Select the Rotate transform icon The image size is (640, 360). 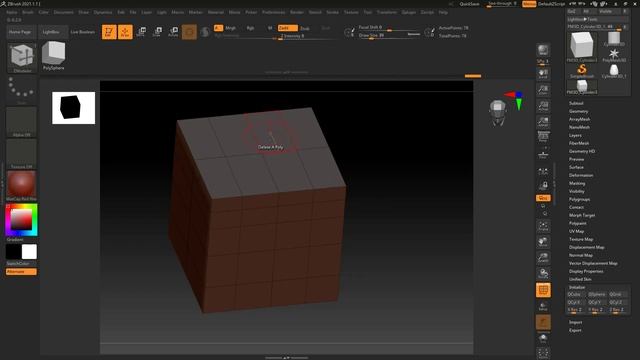[173, 32]
